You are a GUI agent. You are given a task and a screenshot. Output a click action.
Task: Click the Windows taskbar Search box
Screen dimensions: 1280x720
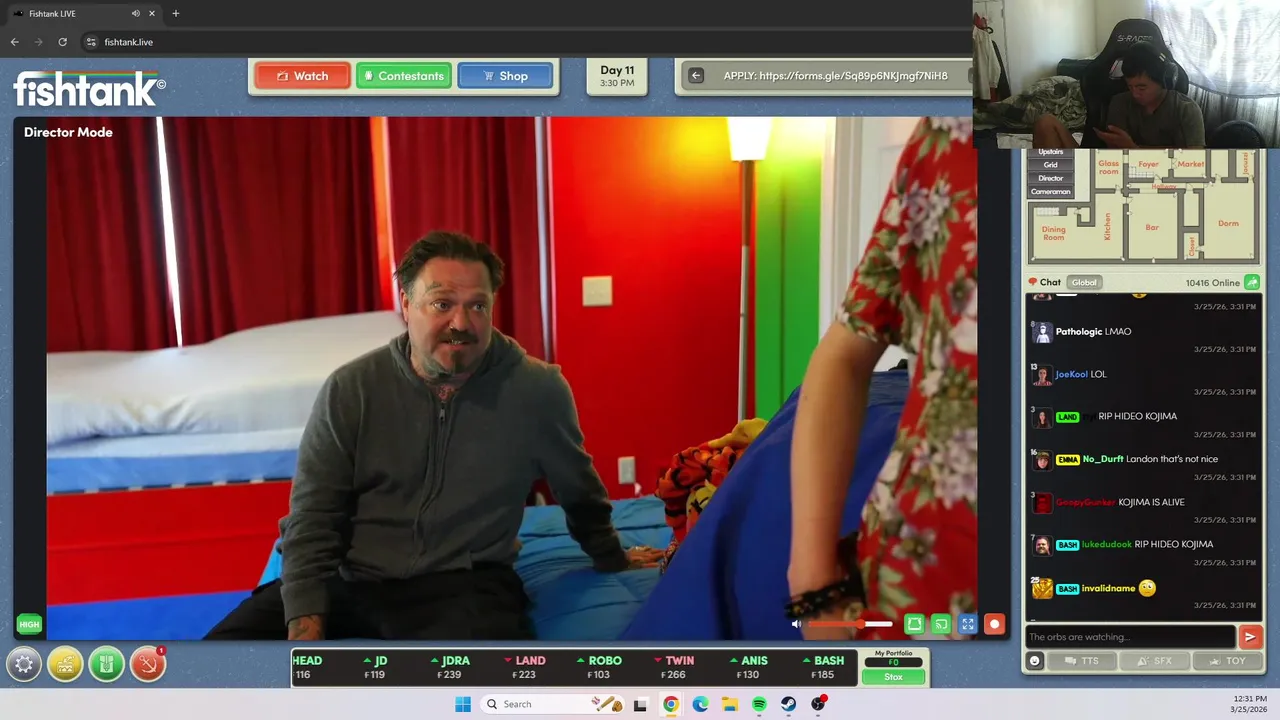pos(550,704)
